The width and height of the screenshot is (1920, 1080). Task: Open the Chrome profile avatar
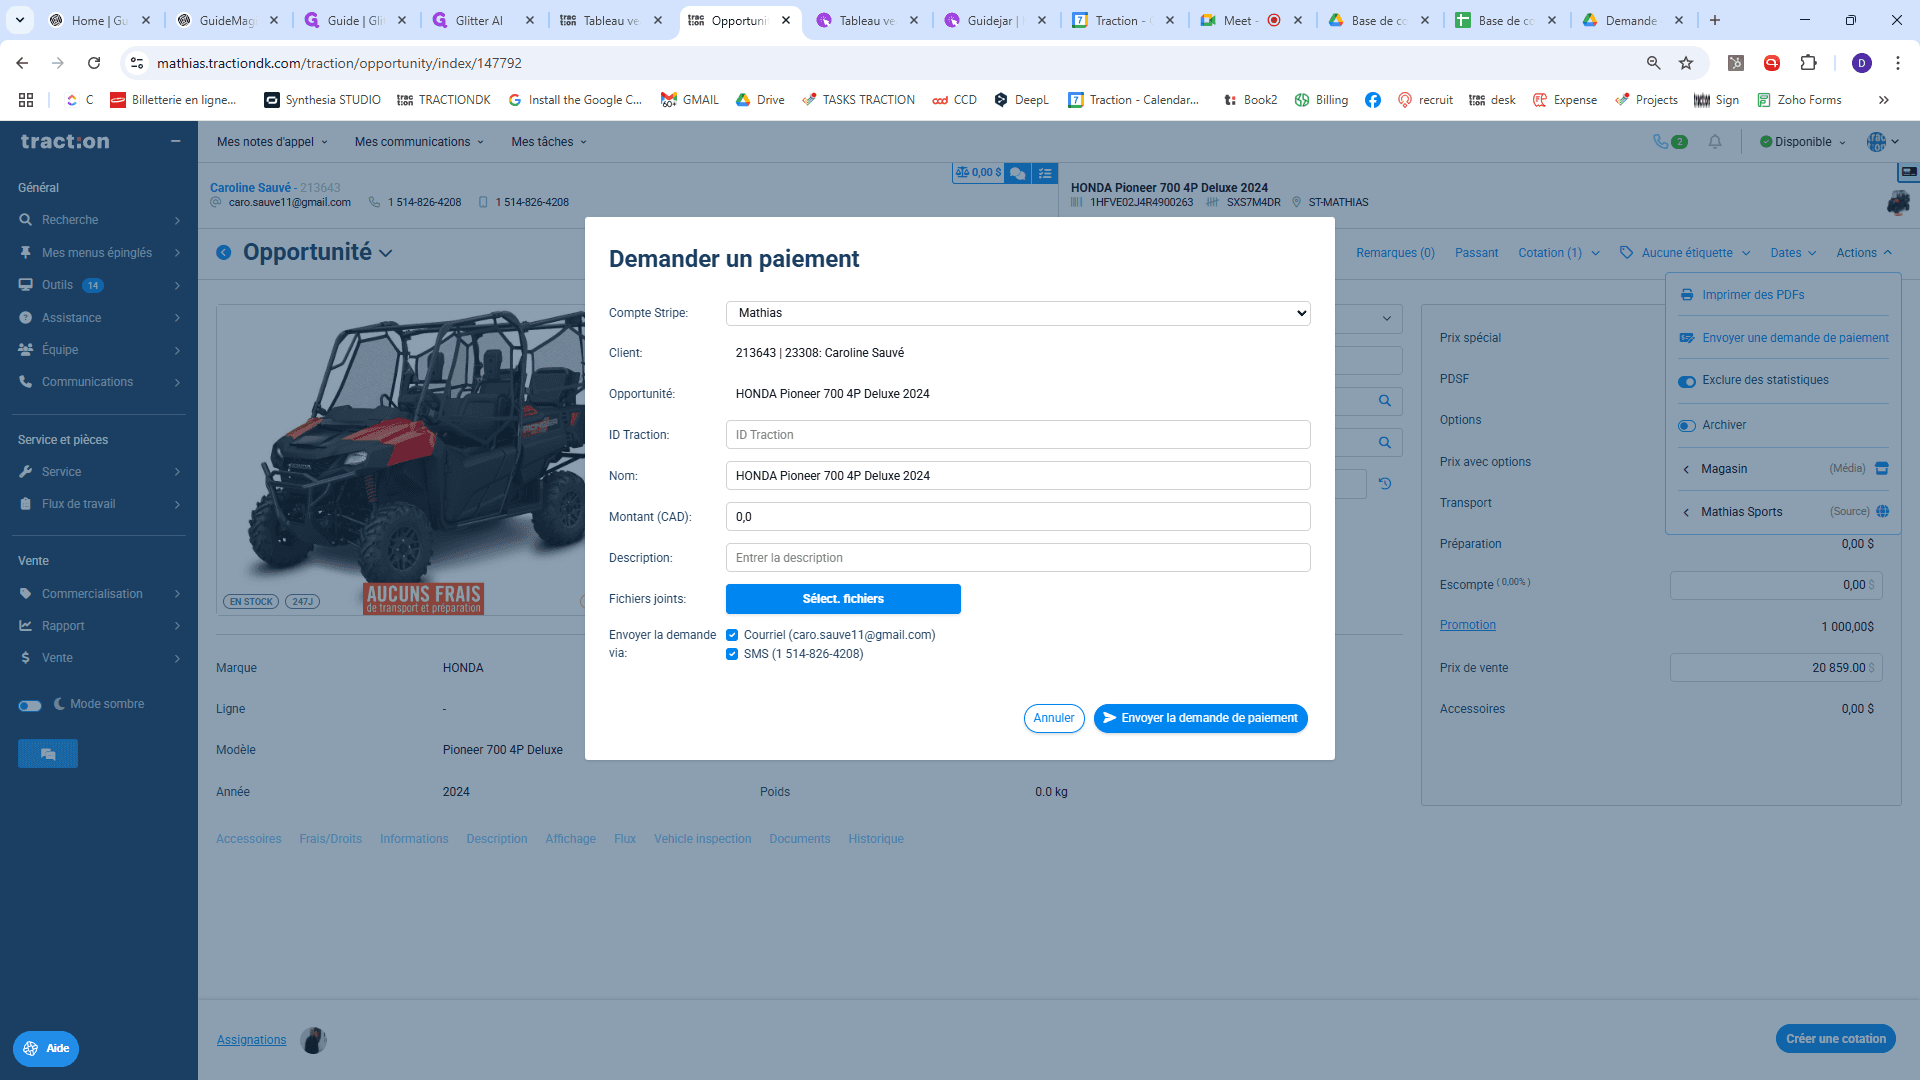1861,63
